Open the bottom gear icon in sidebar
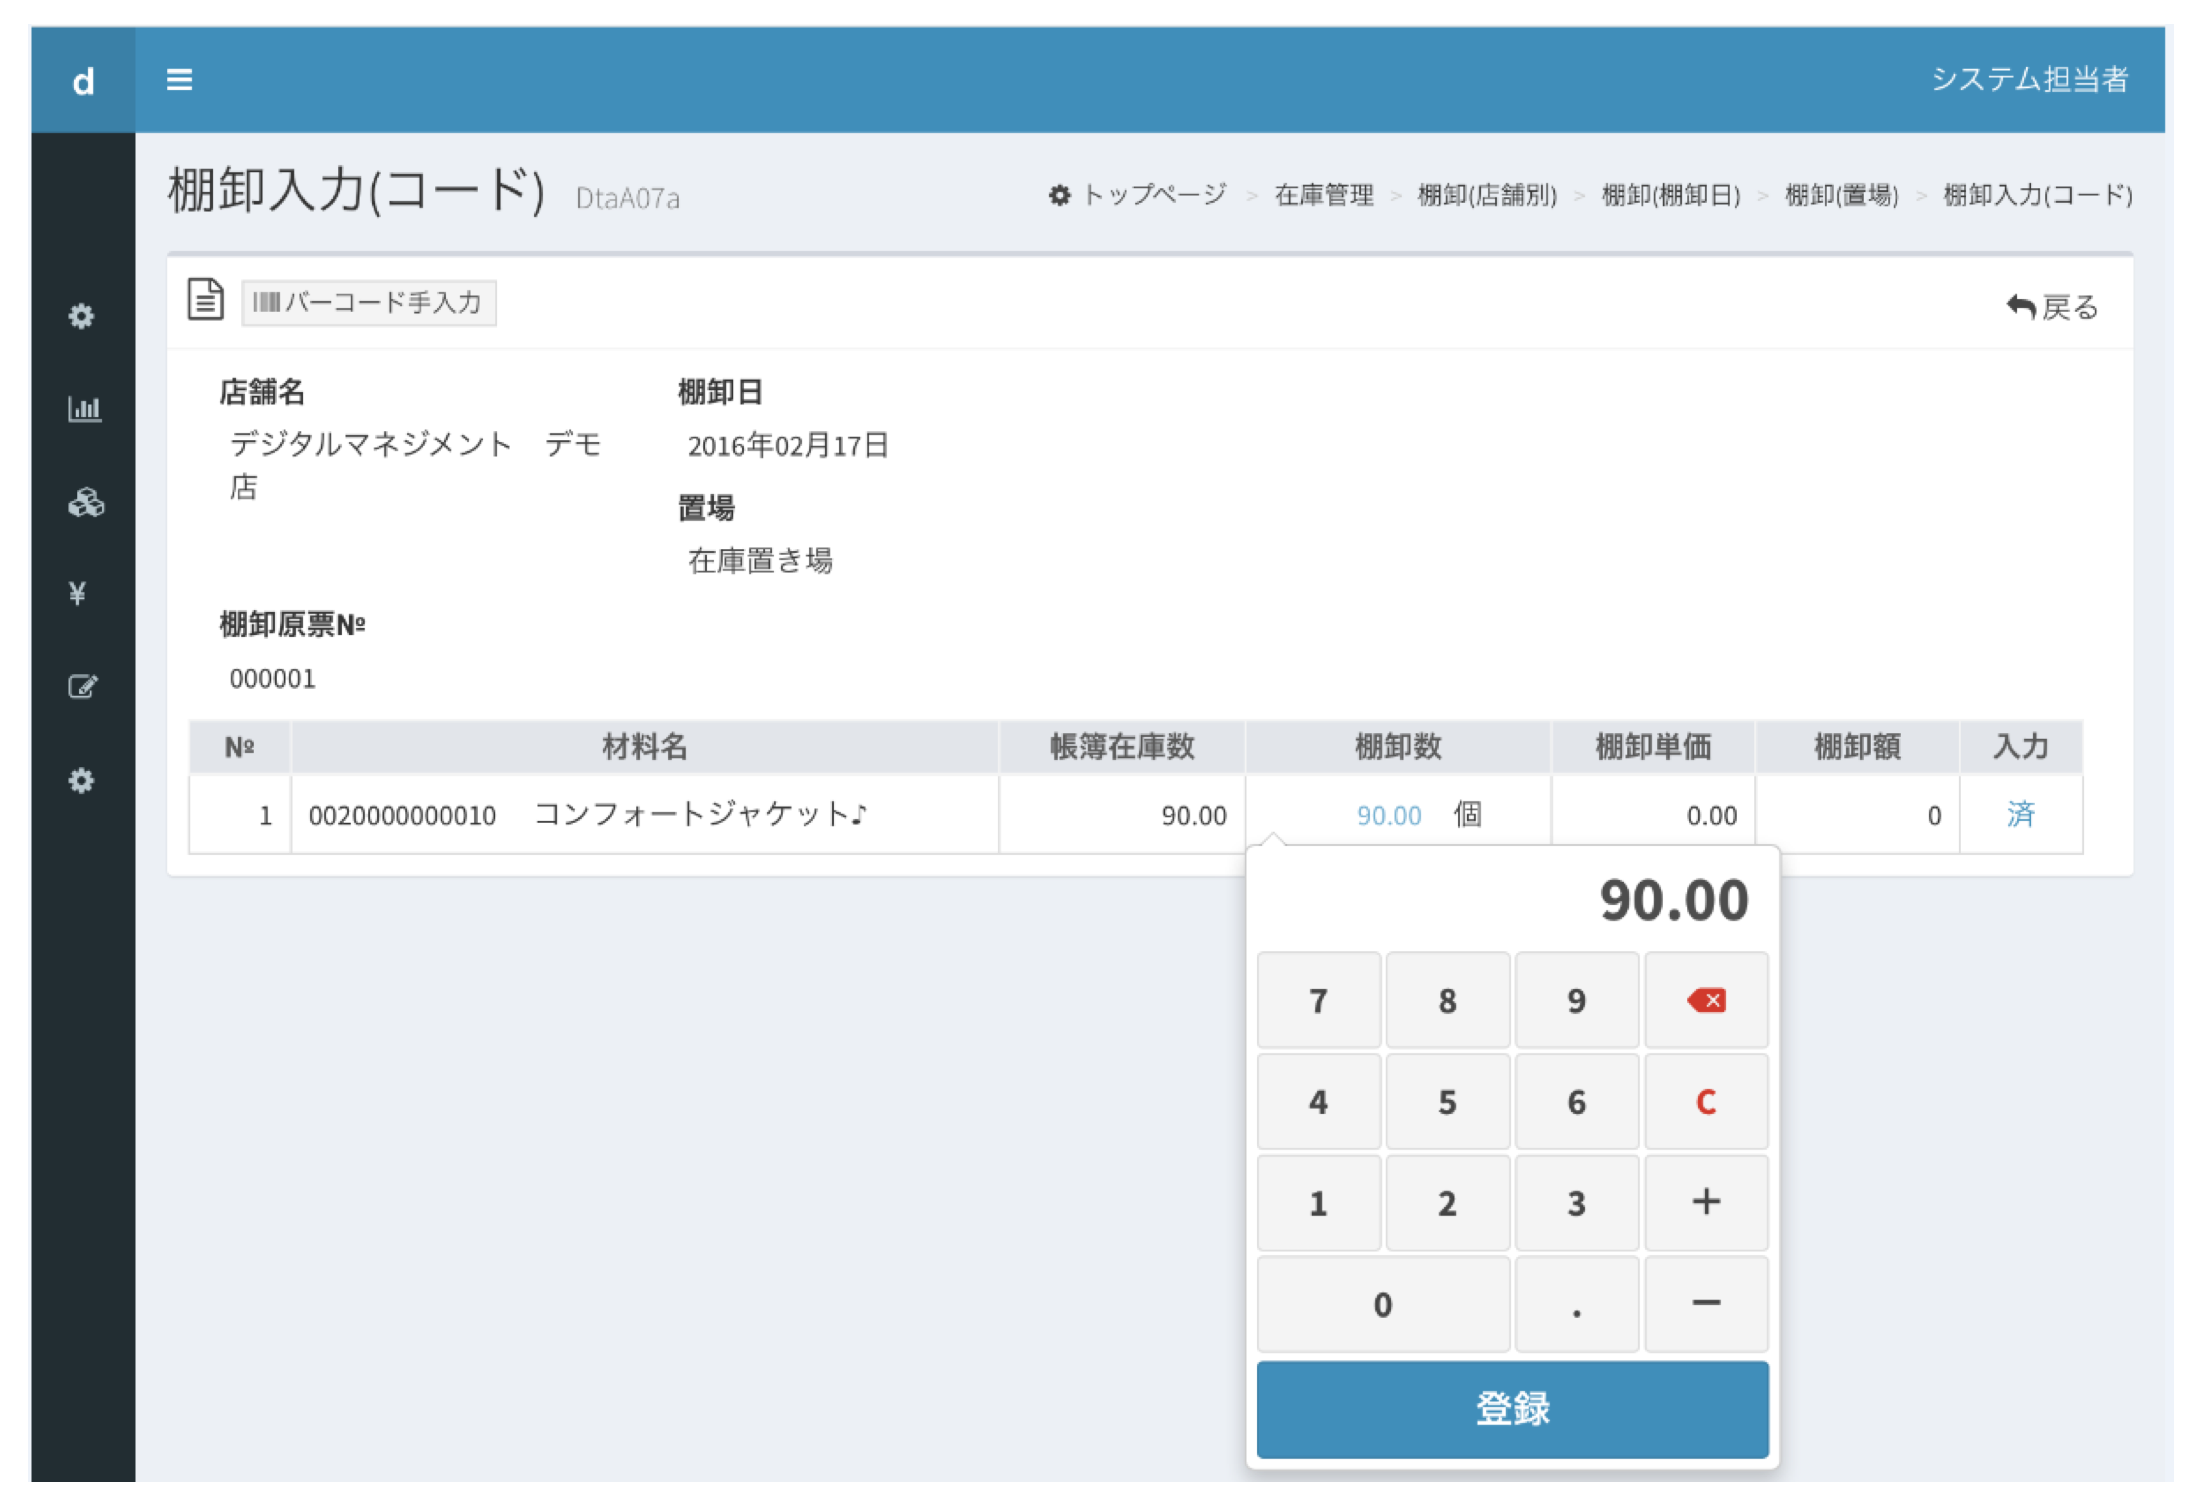 (82, 780)
